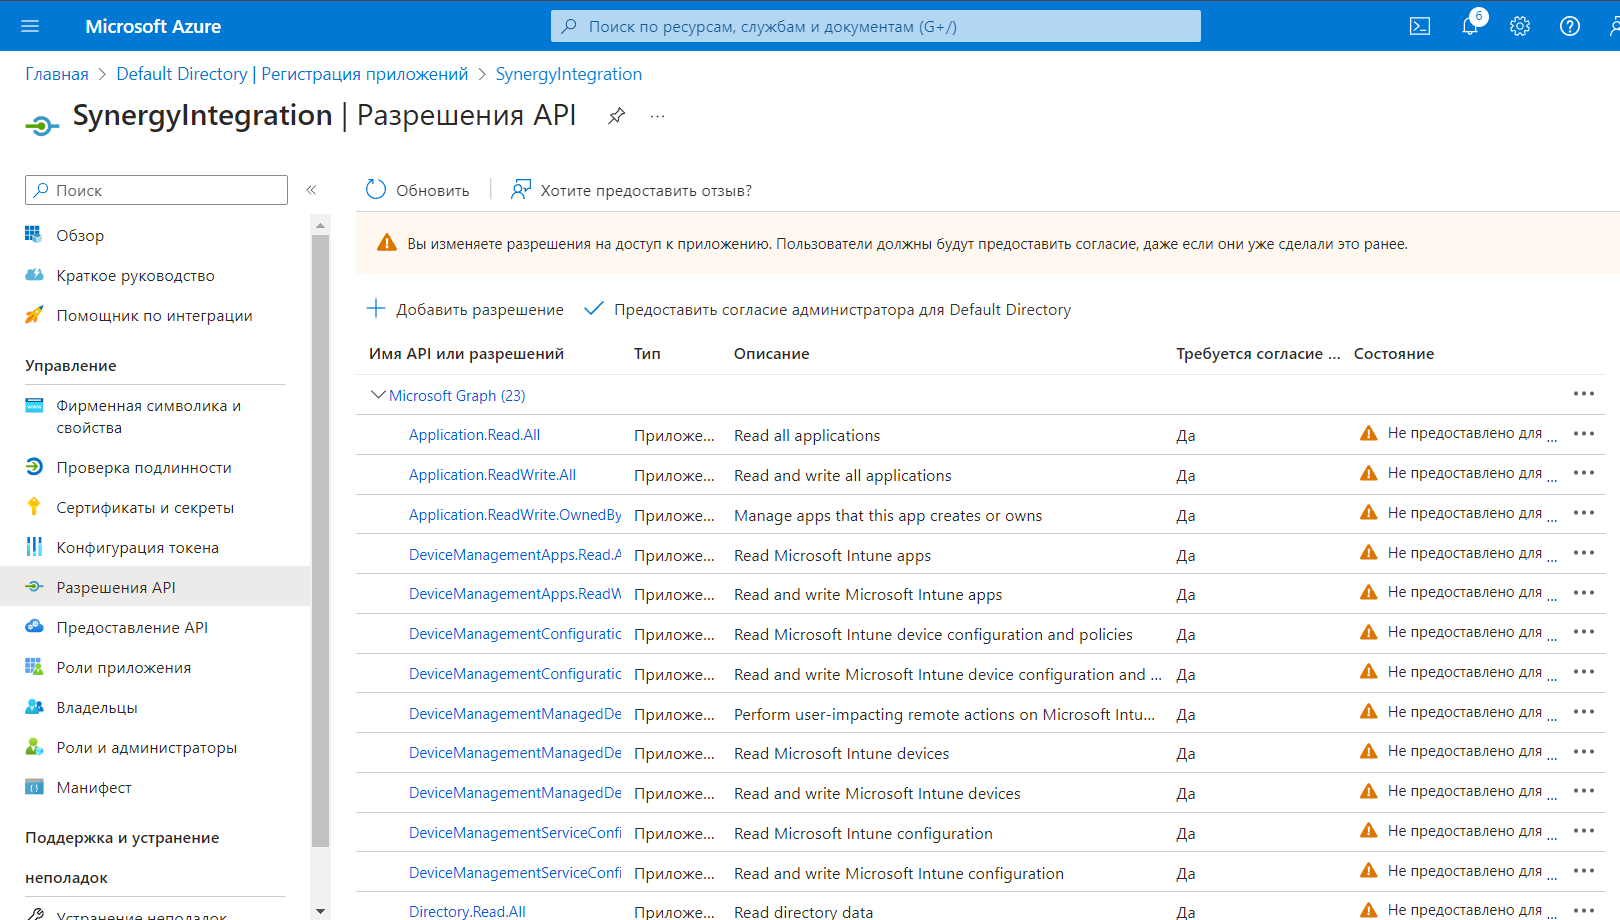Open the feedback link 'Хотите предоставить отзыв?'
Viewport: 1620px width, 920px height.
click(x=631, y=190)
